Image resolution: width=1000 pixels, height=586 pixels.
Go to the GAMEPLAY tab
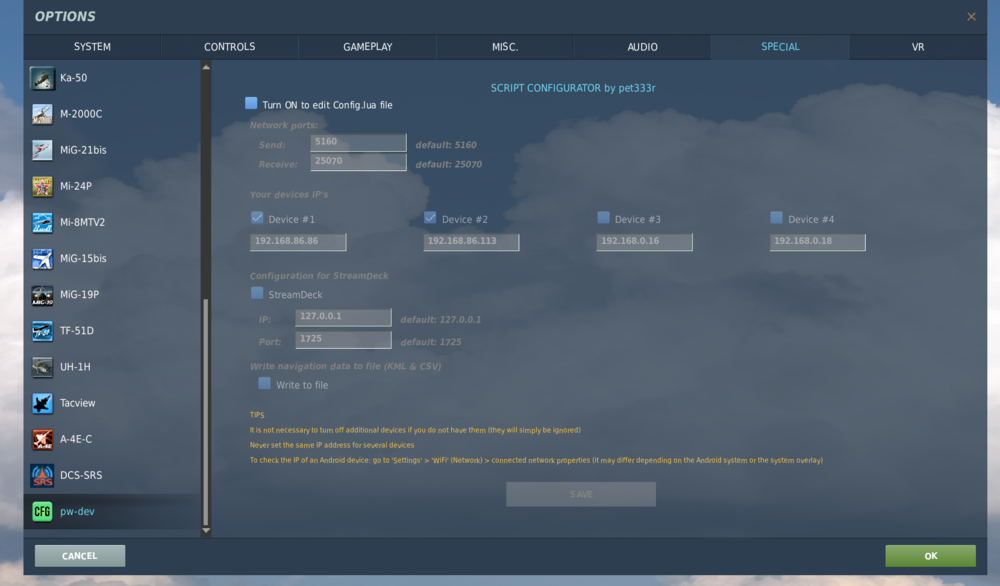tap(367, 47)
